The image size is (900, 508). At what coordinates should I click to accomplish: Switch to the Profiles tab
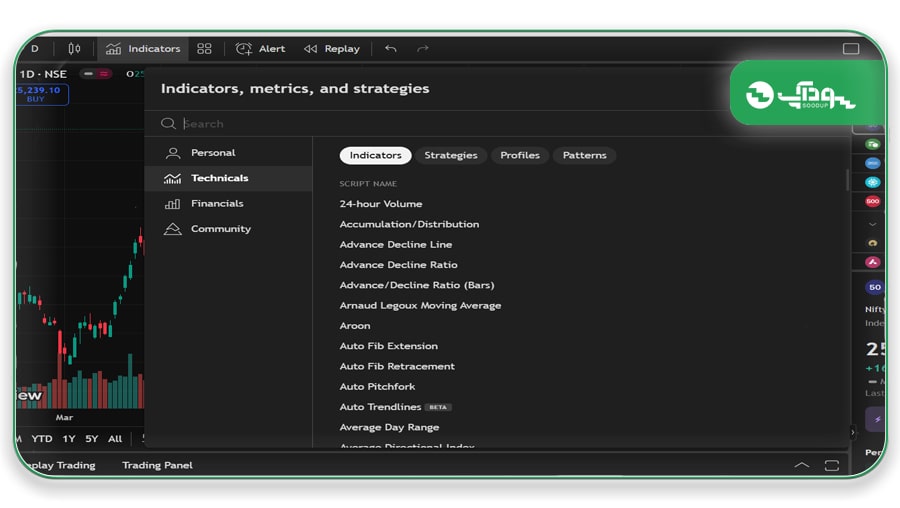[519, 155]
